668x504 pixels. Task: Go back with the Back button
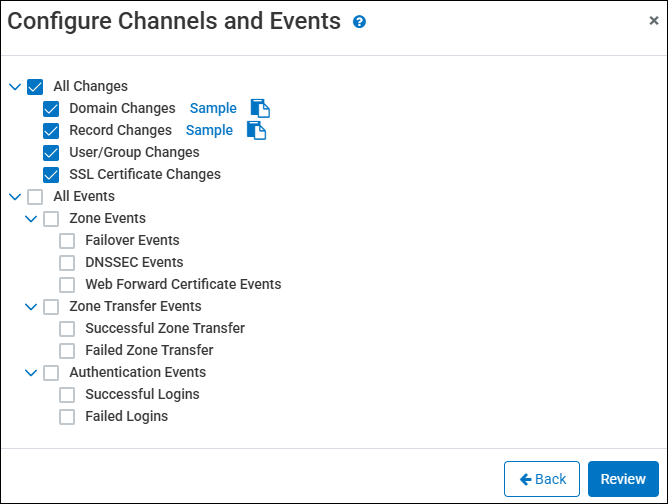click(542, 479)
